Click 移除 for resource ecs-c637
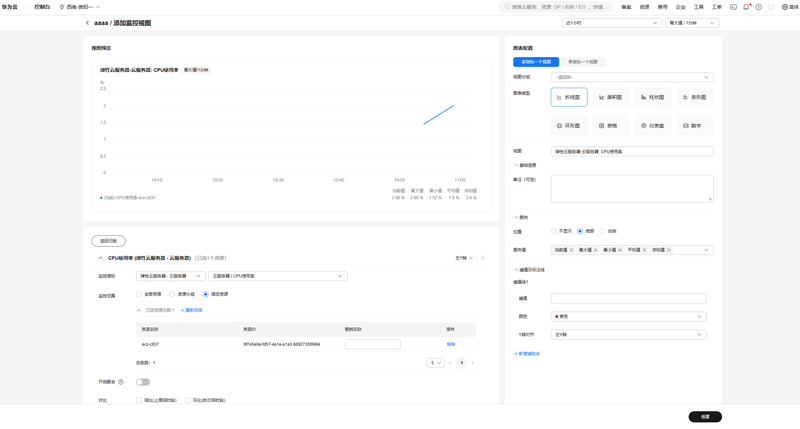Image resolution: width=800 pixels, height=429 pixels. pyautogui.click(x=451, y=344)
